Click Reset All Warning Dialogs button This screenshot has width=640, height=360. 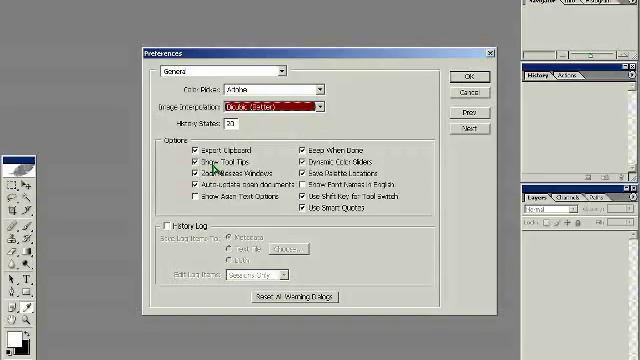point(295,297)
